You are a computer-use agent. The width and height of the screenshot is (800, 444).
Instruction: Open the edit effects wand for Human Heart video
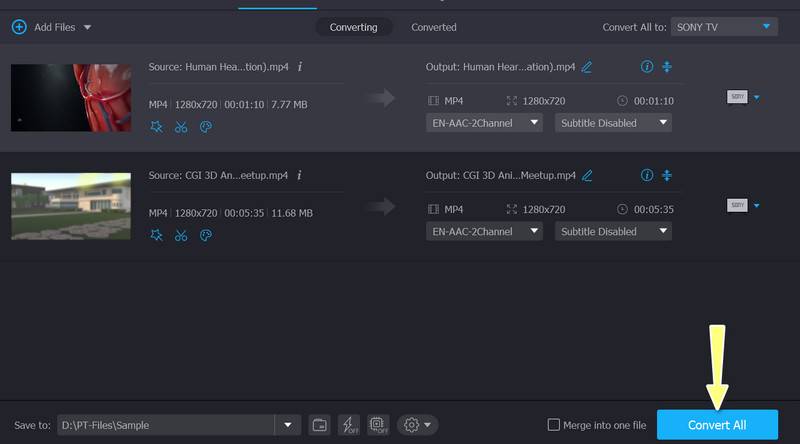(x=156, y=127)
